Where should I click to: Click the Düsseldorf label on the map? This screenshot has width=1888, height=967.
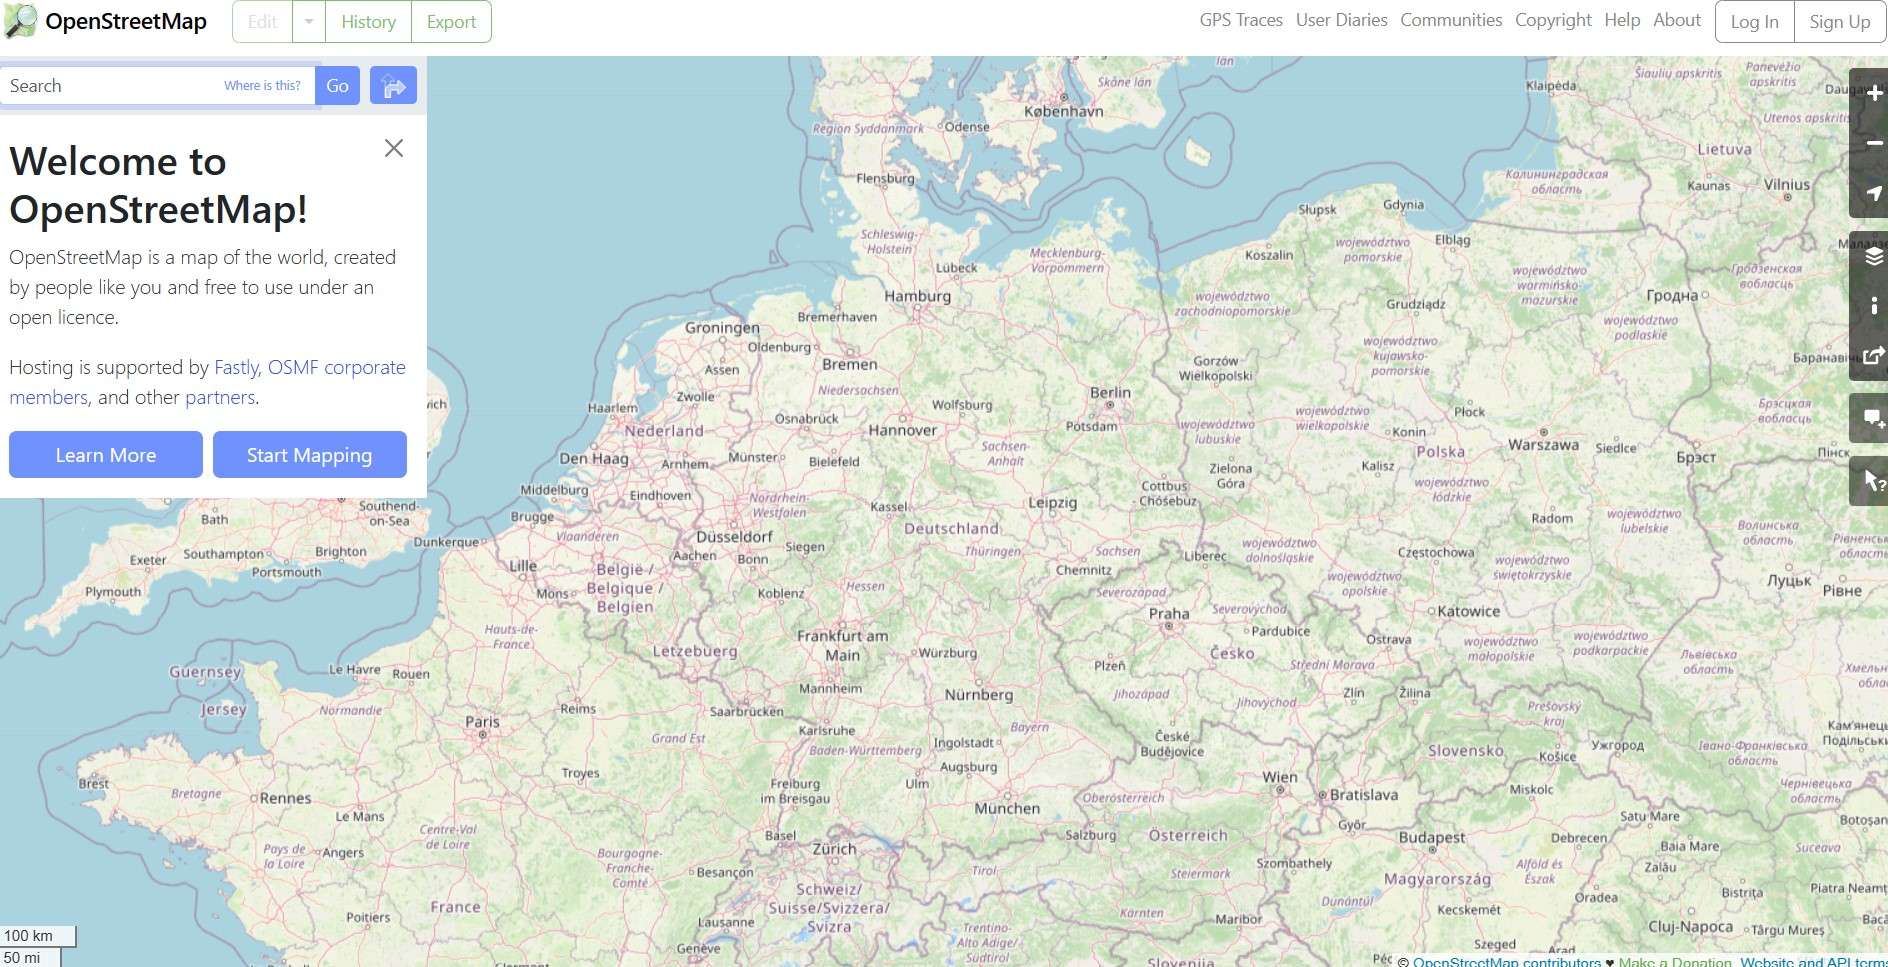[x=734, y=536]
